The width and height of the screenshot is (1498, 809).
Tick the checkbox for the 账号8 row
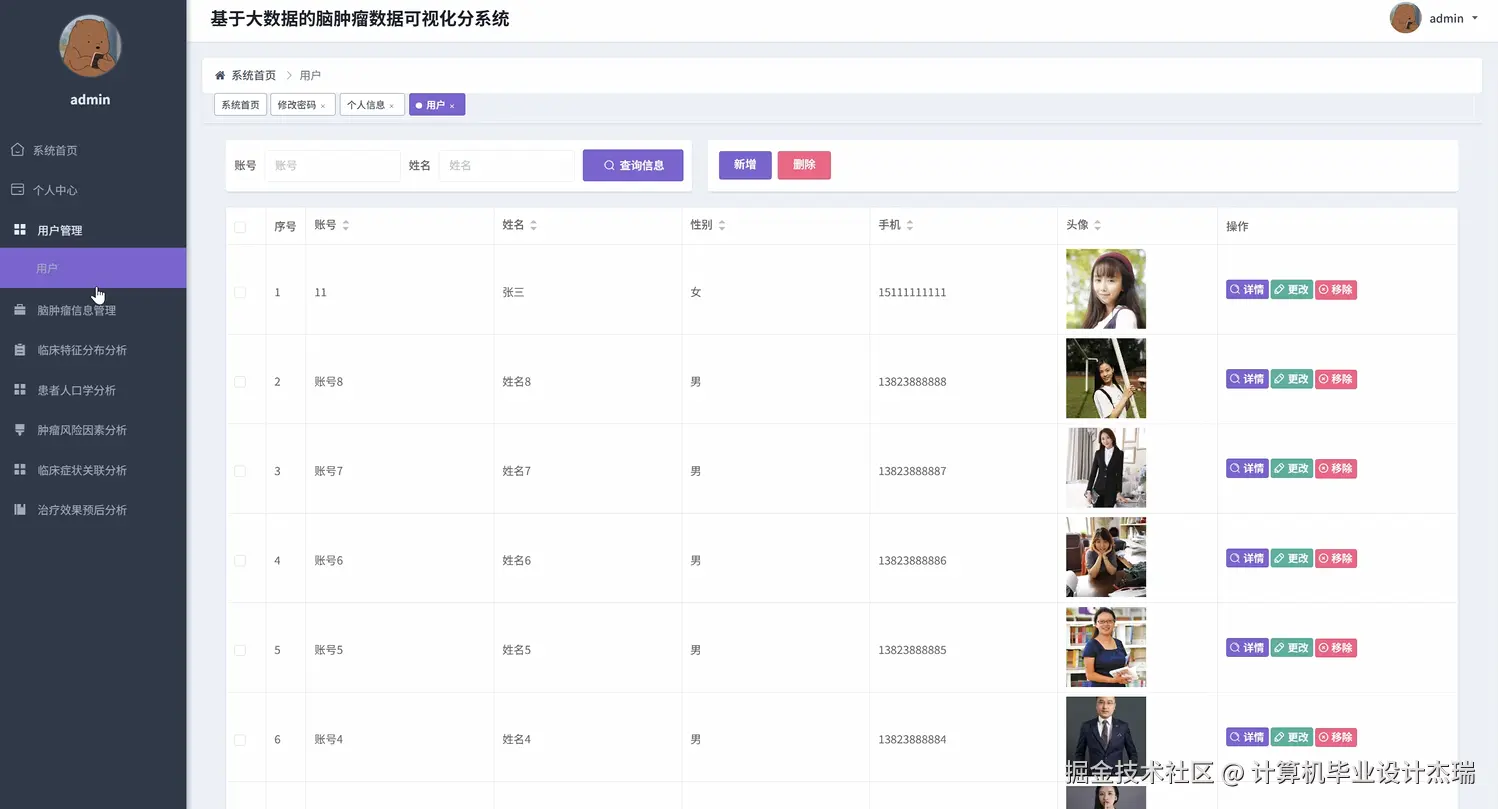point(240,382)
